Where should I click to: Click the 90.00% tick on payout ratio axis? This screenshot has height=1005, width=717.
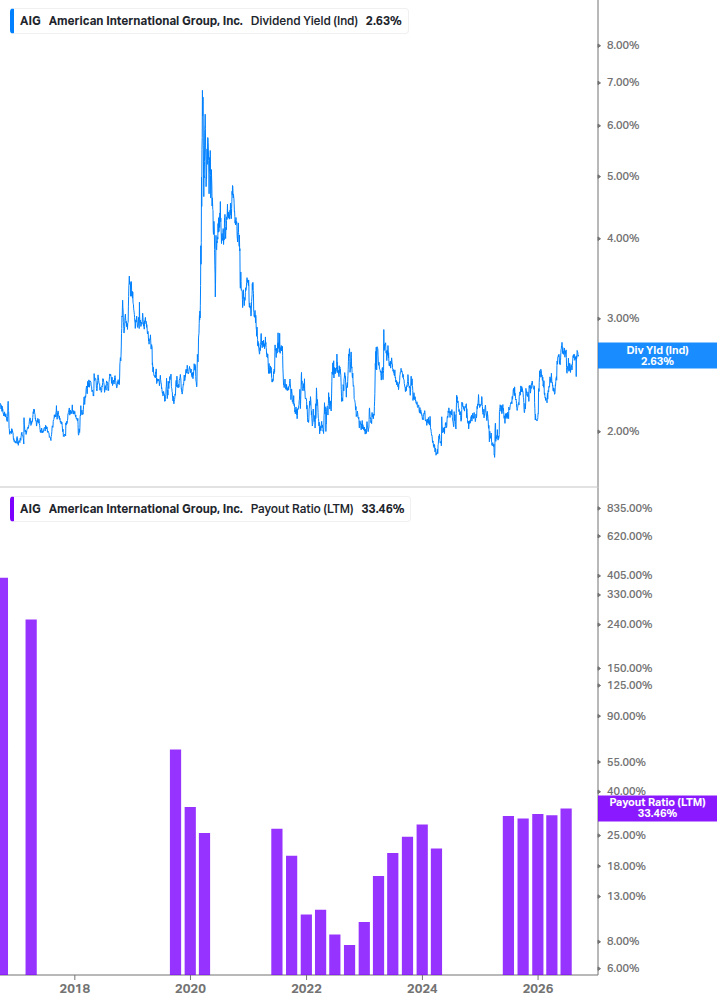pos(626,717)
